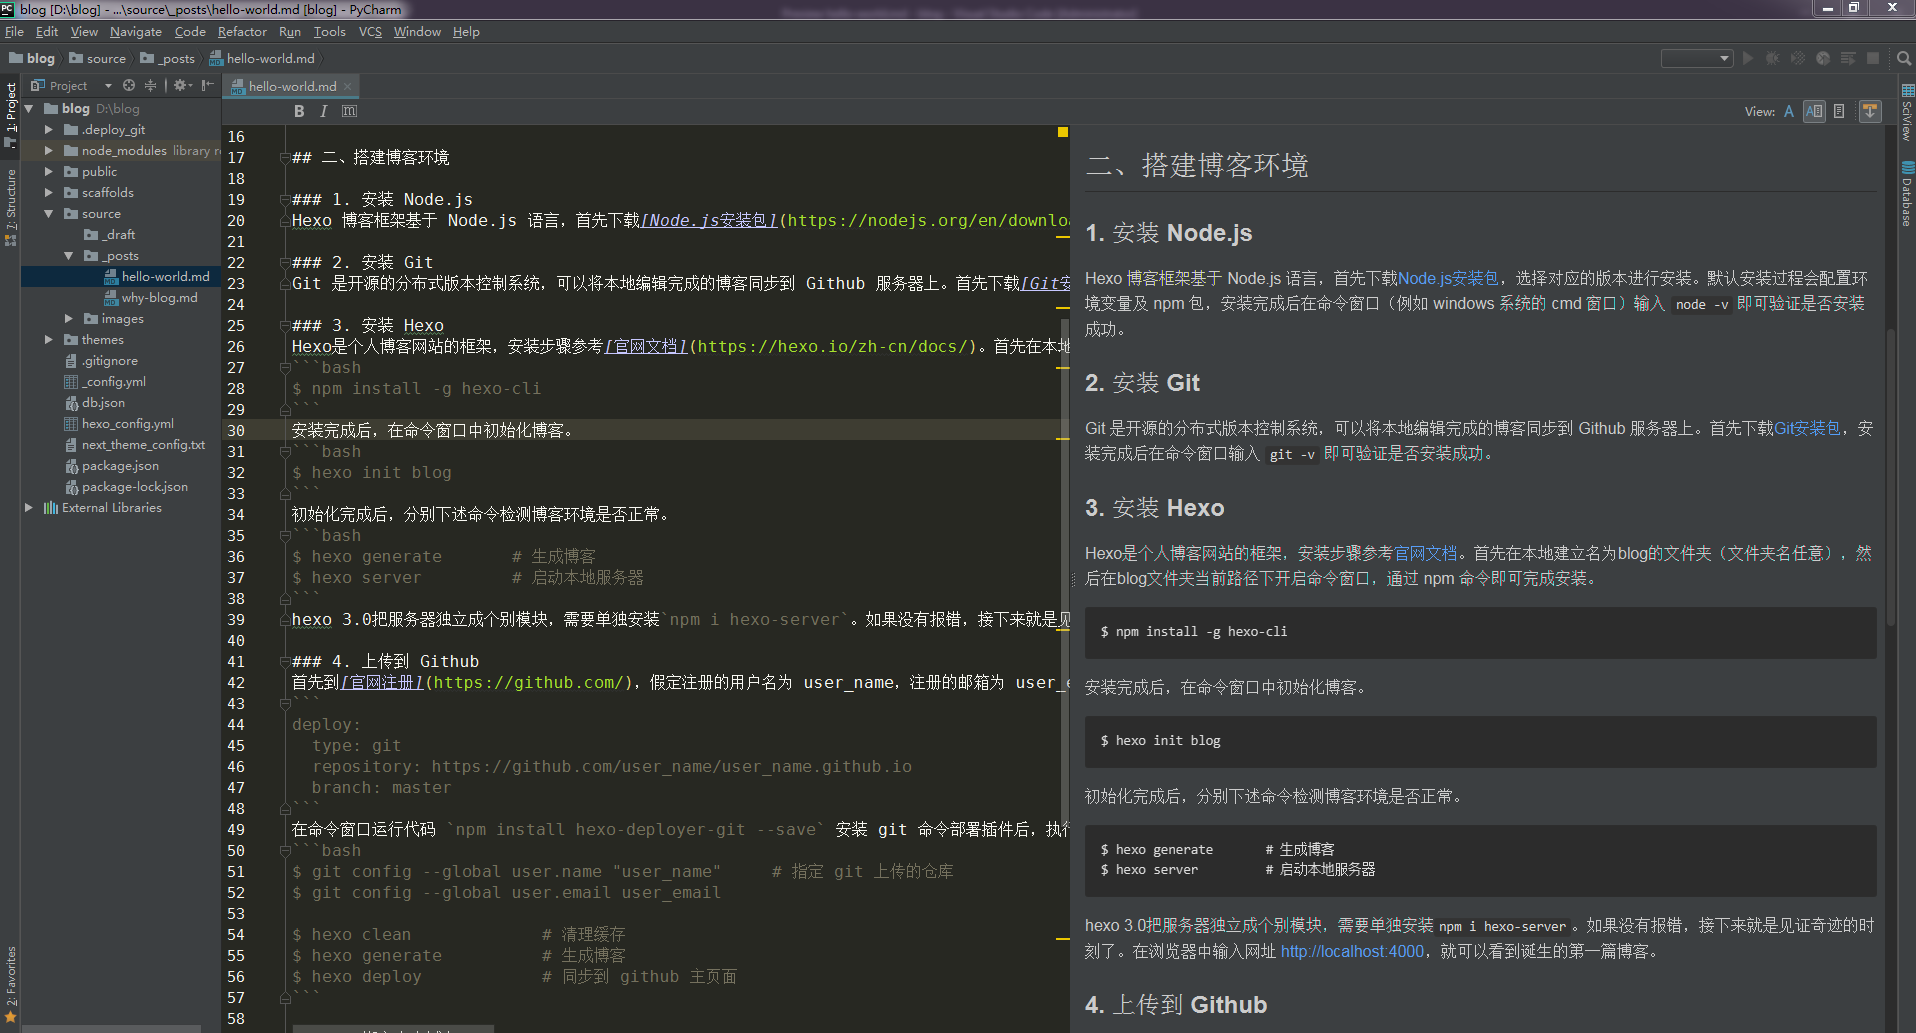The width and height of the screenshot is (1916, 1033).
Task: Expand the images folder
Action: click(69, 318)
